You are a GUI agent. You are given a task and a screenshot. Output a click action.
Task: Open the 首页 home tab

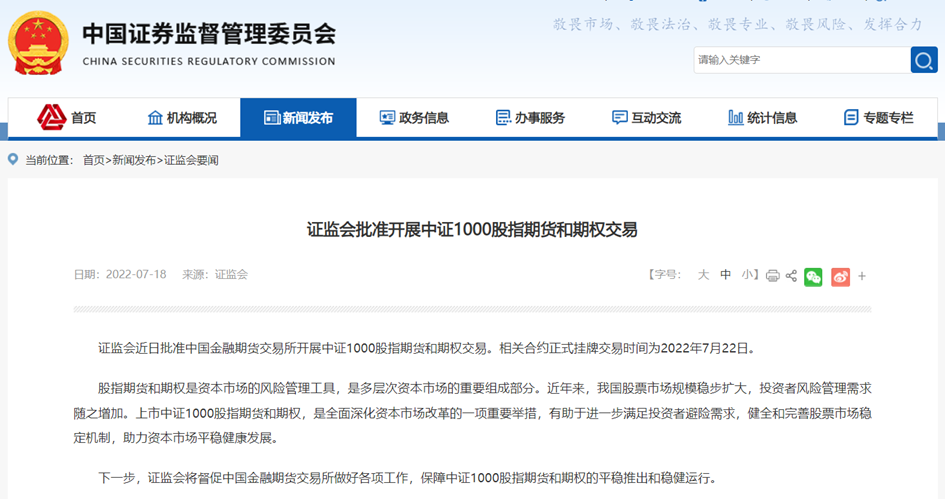pos(68,118)
